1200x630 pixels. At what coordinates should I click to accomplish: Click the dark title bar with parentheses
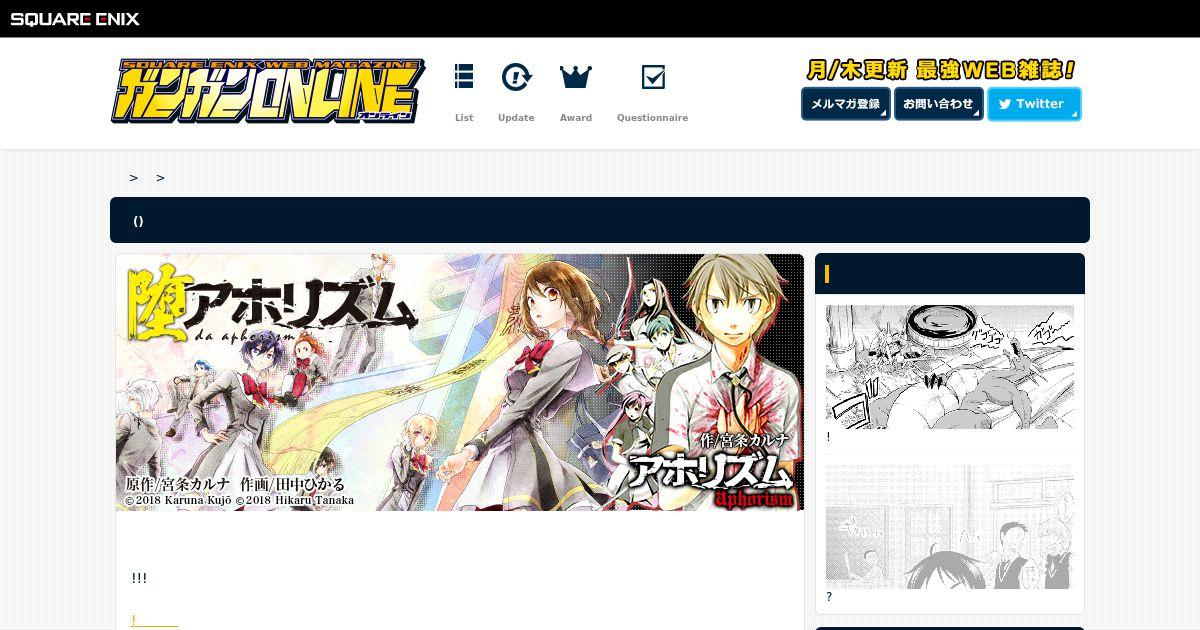pyautogui.click(x=600, y=220)
